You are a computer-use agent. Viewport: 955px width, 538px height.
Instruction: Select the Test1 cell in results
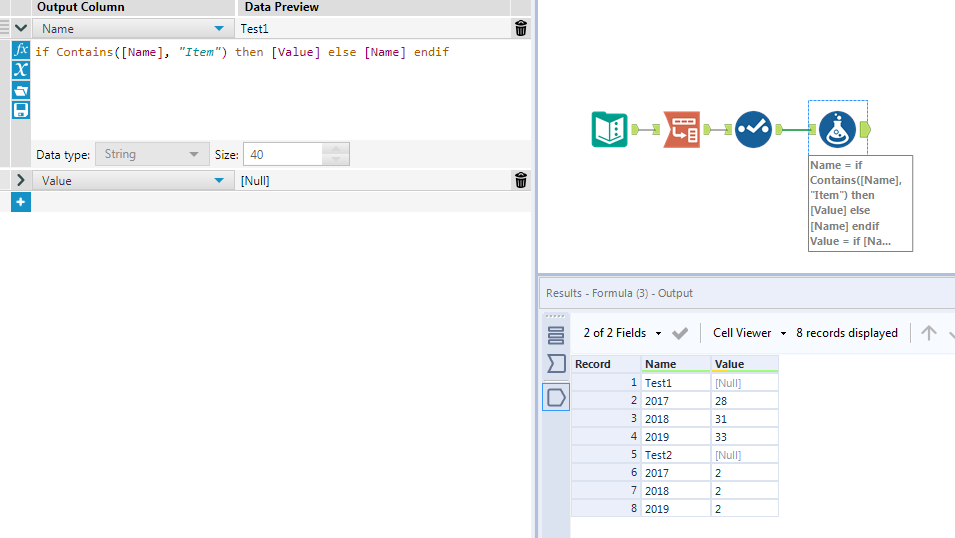click(x=675, y=383)
